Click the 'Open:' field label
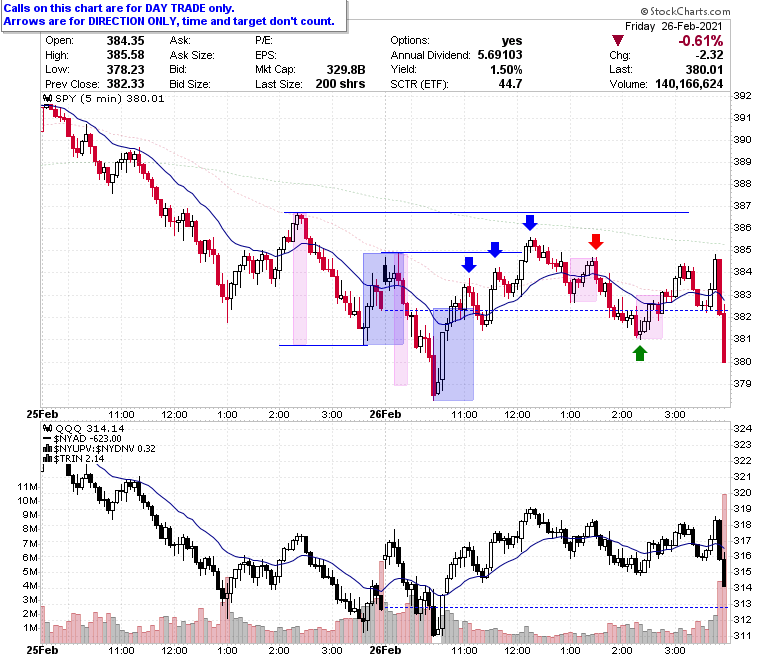This screenshot has height=659, width=780. (59, 41)
